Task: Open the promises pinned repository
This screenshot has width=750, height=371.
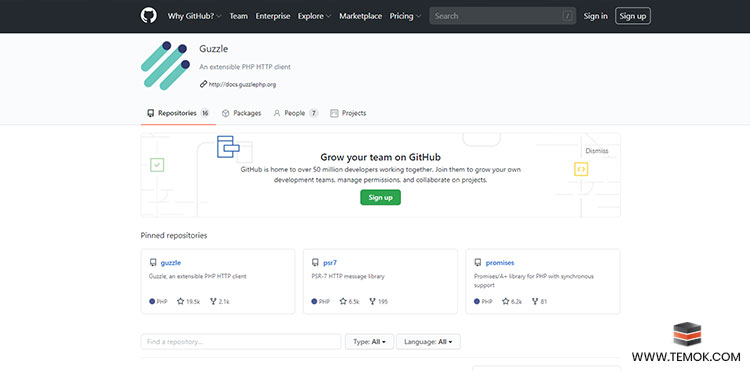Action: pos(500,262)
